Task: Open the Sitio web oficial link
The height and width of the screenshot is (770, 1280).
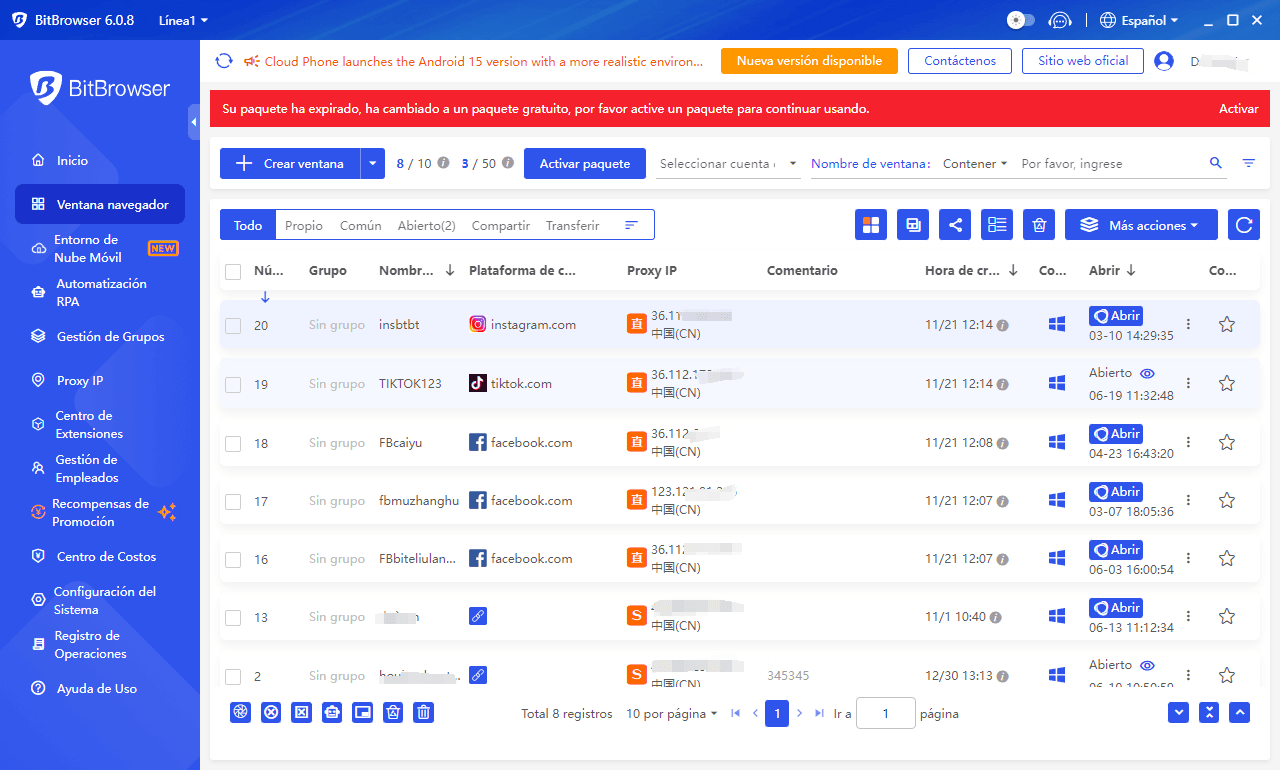Action: 1083,61
